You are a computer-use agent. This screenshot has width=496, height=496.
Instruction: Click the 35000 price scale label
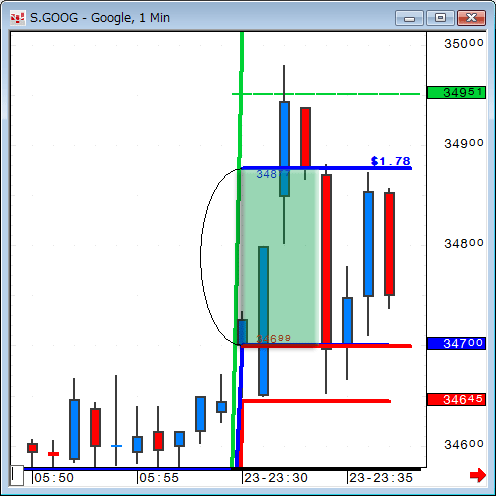pos(464,43)
